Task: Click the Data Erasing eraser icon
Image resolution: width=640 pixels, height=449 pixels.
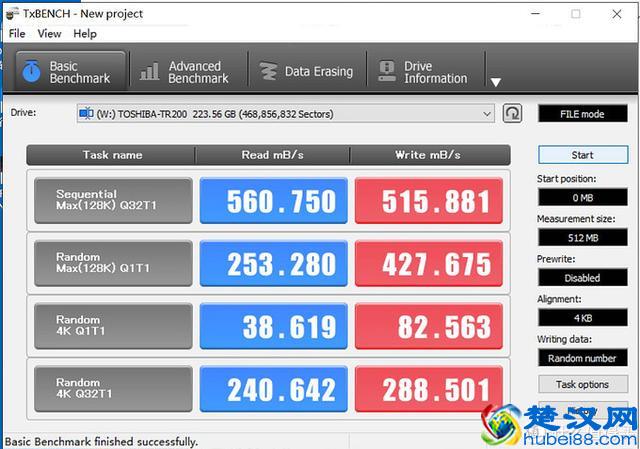Action: point(267,72)
